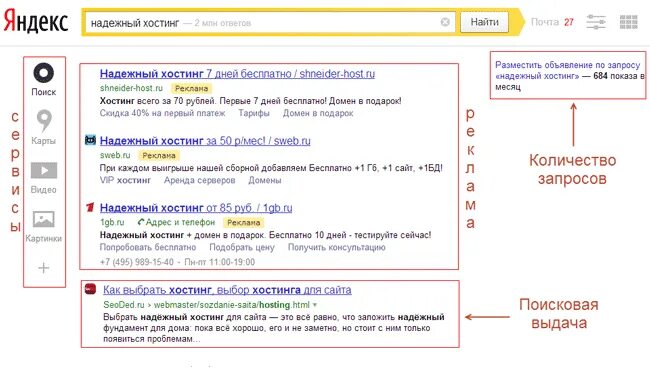The image size is (650, 378).
Task: Open the 1gb.ru ad title
Action: pos(196,208)
